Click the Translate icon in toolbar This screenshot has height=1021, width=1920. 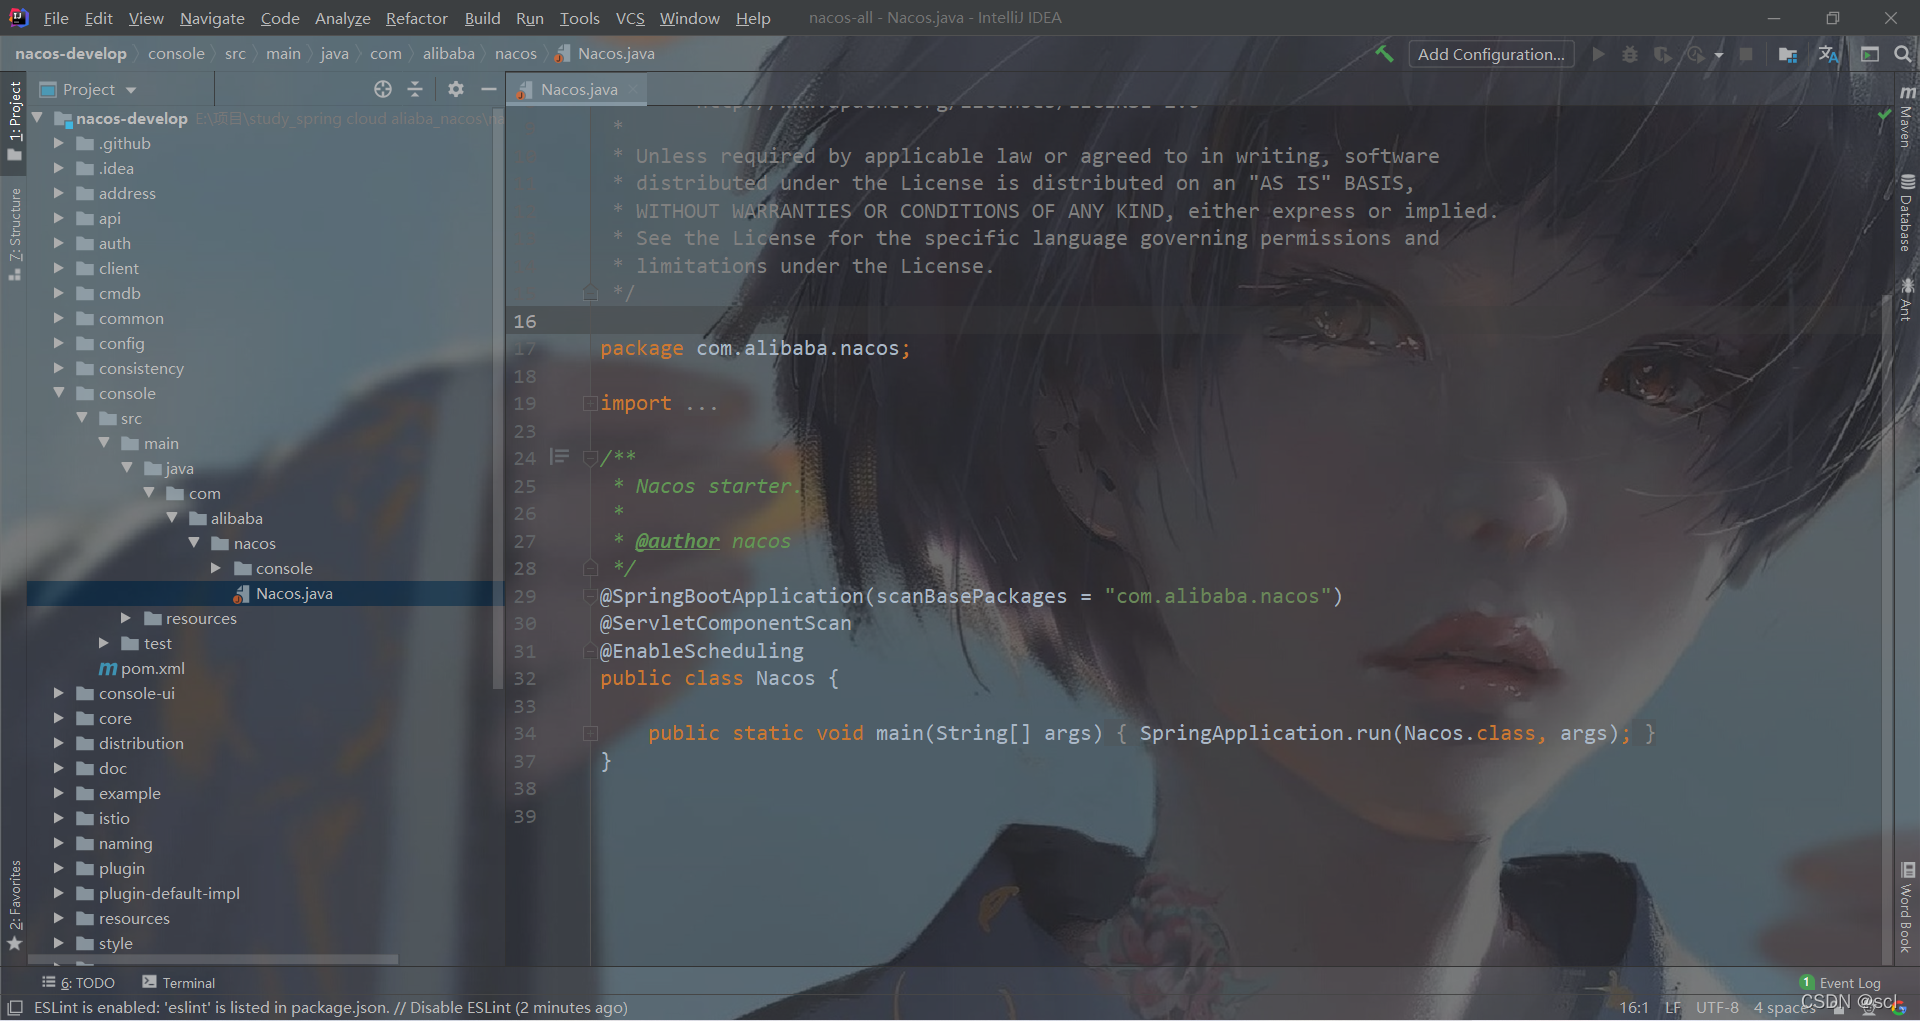[1829, 54]
